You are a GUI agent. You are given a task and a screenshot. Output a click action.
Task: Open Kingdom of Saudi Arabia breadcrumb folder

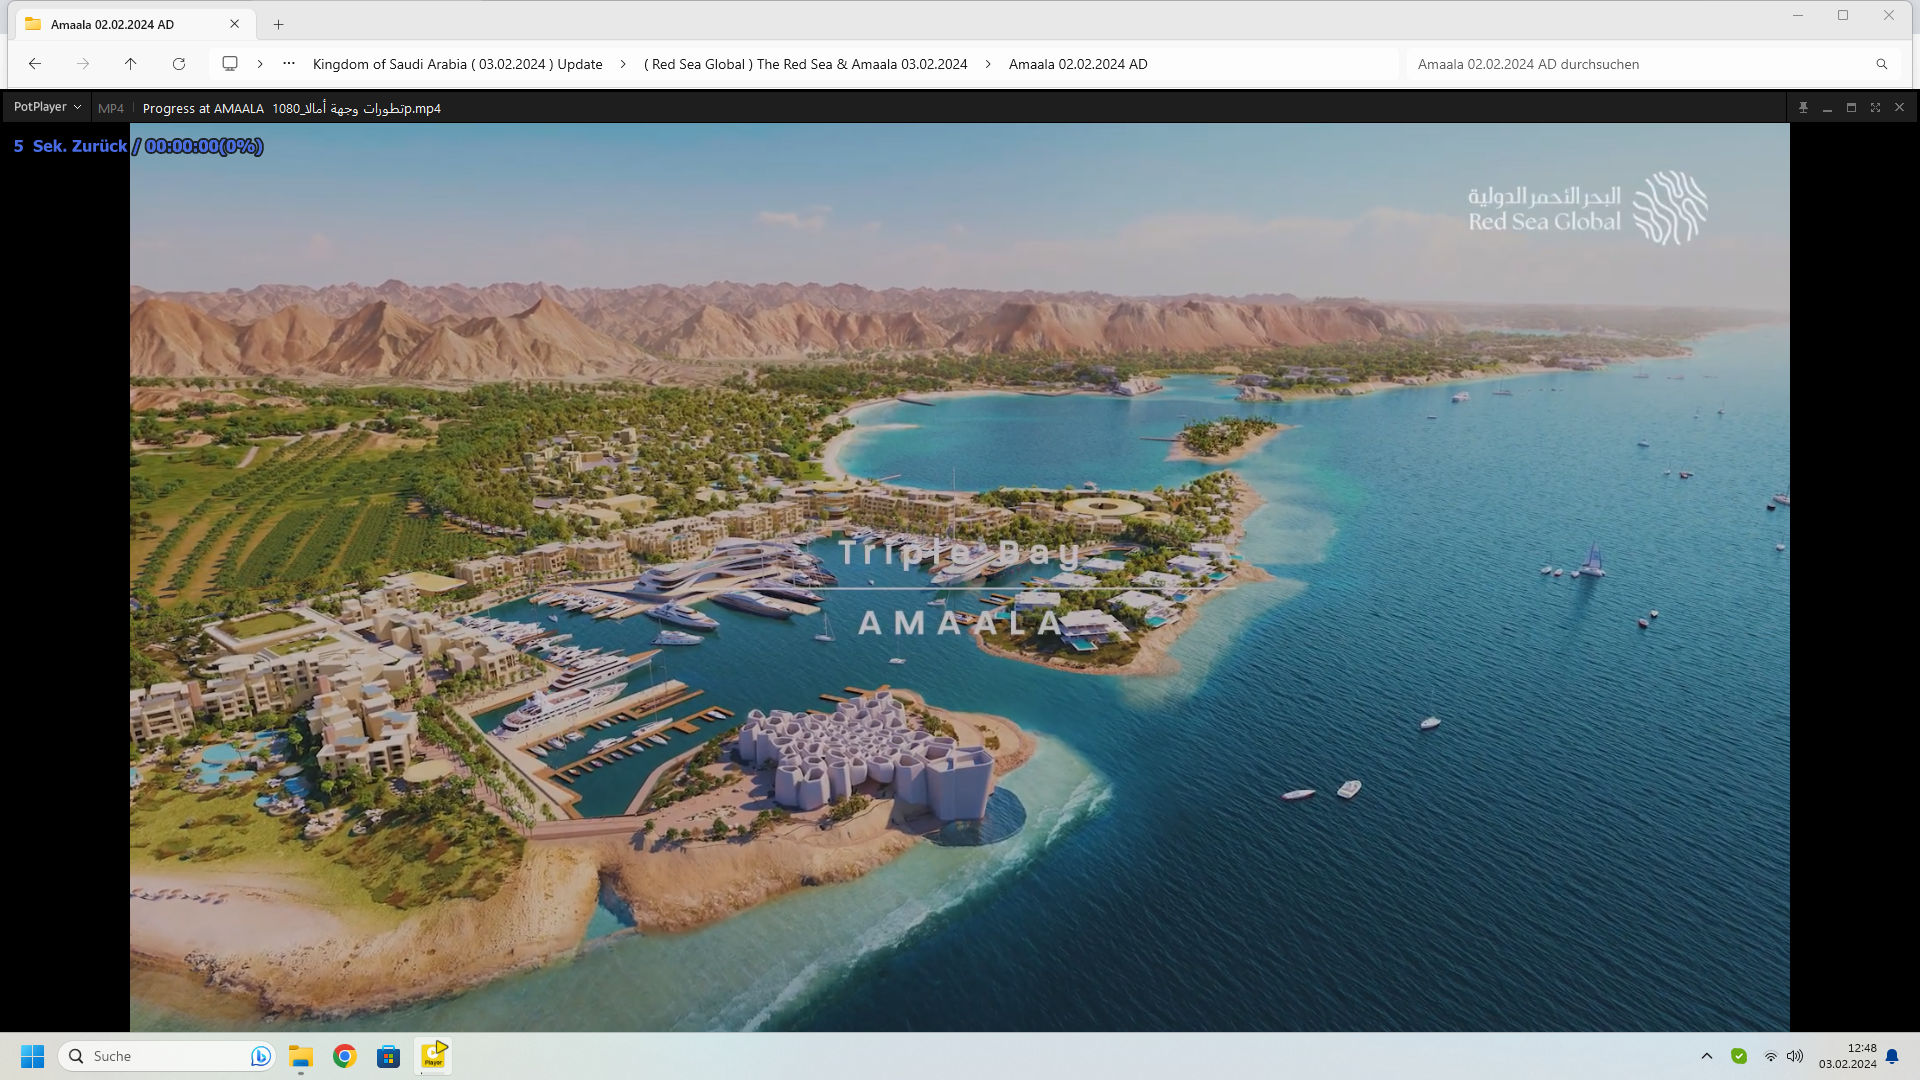[x=458, y=64]
